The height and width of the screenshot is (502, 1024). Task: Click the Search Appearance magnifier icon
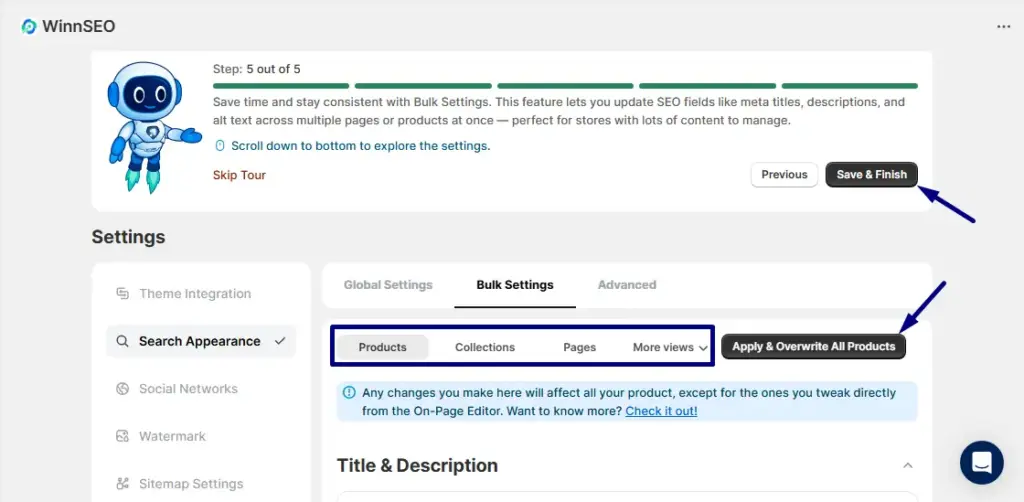tap(122, 341)
